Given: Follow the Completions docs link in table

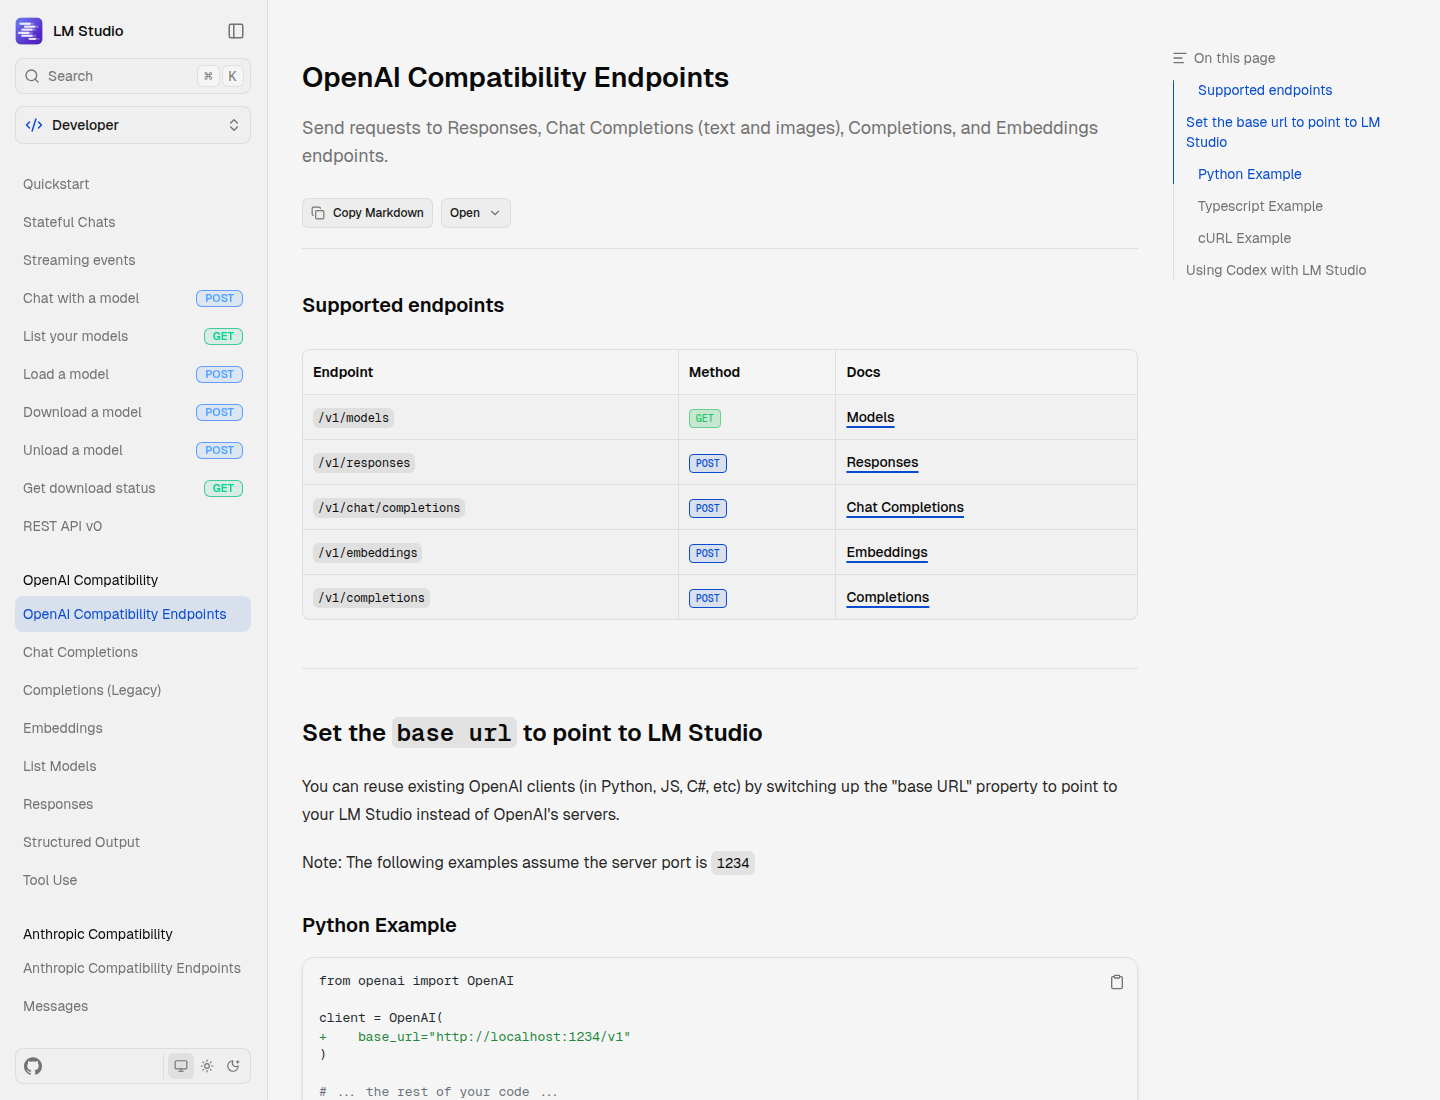Looking at the screenshot, I should pyautogui.click(x=888, y=597).
